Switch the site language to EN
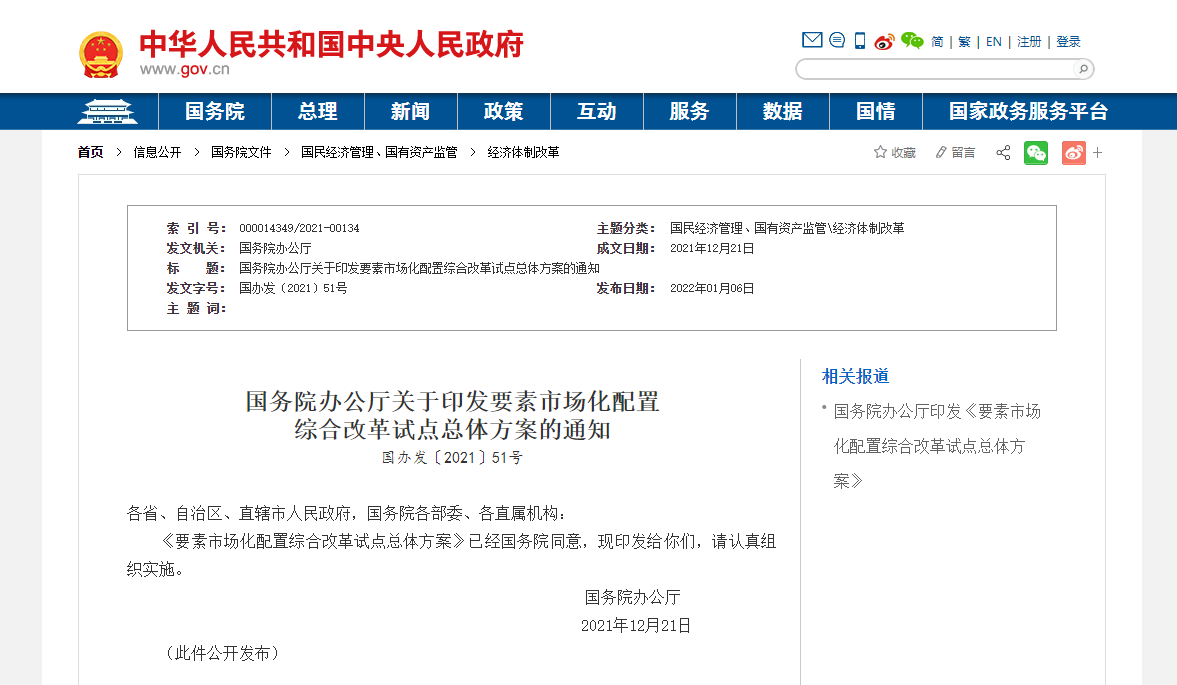 [x=992, y=41]
